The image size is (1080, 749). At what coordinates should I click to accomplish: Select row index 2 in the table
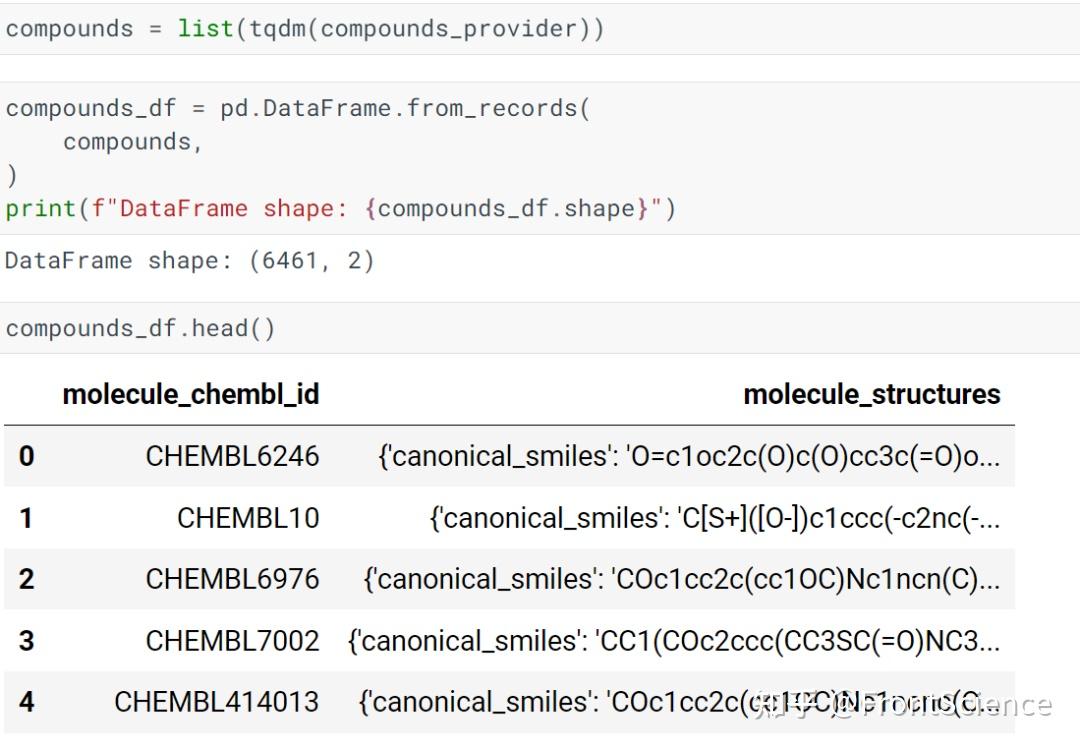26,579
